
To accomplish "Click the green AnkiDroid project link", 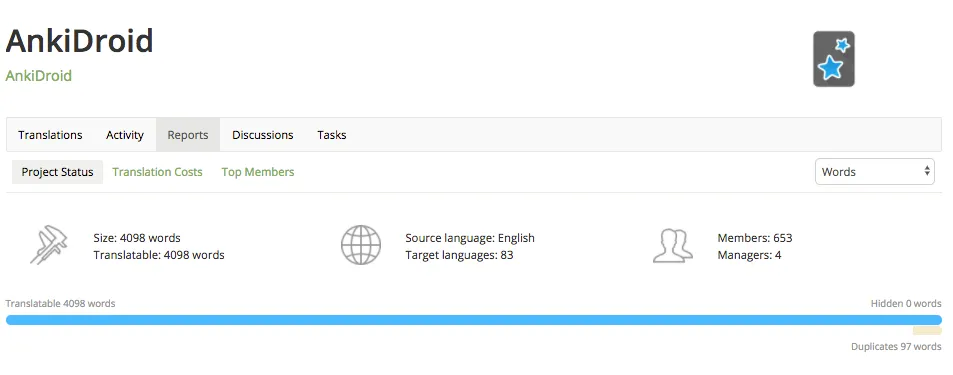I will tap(39, 76).
